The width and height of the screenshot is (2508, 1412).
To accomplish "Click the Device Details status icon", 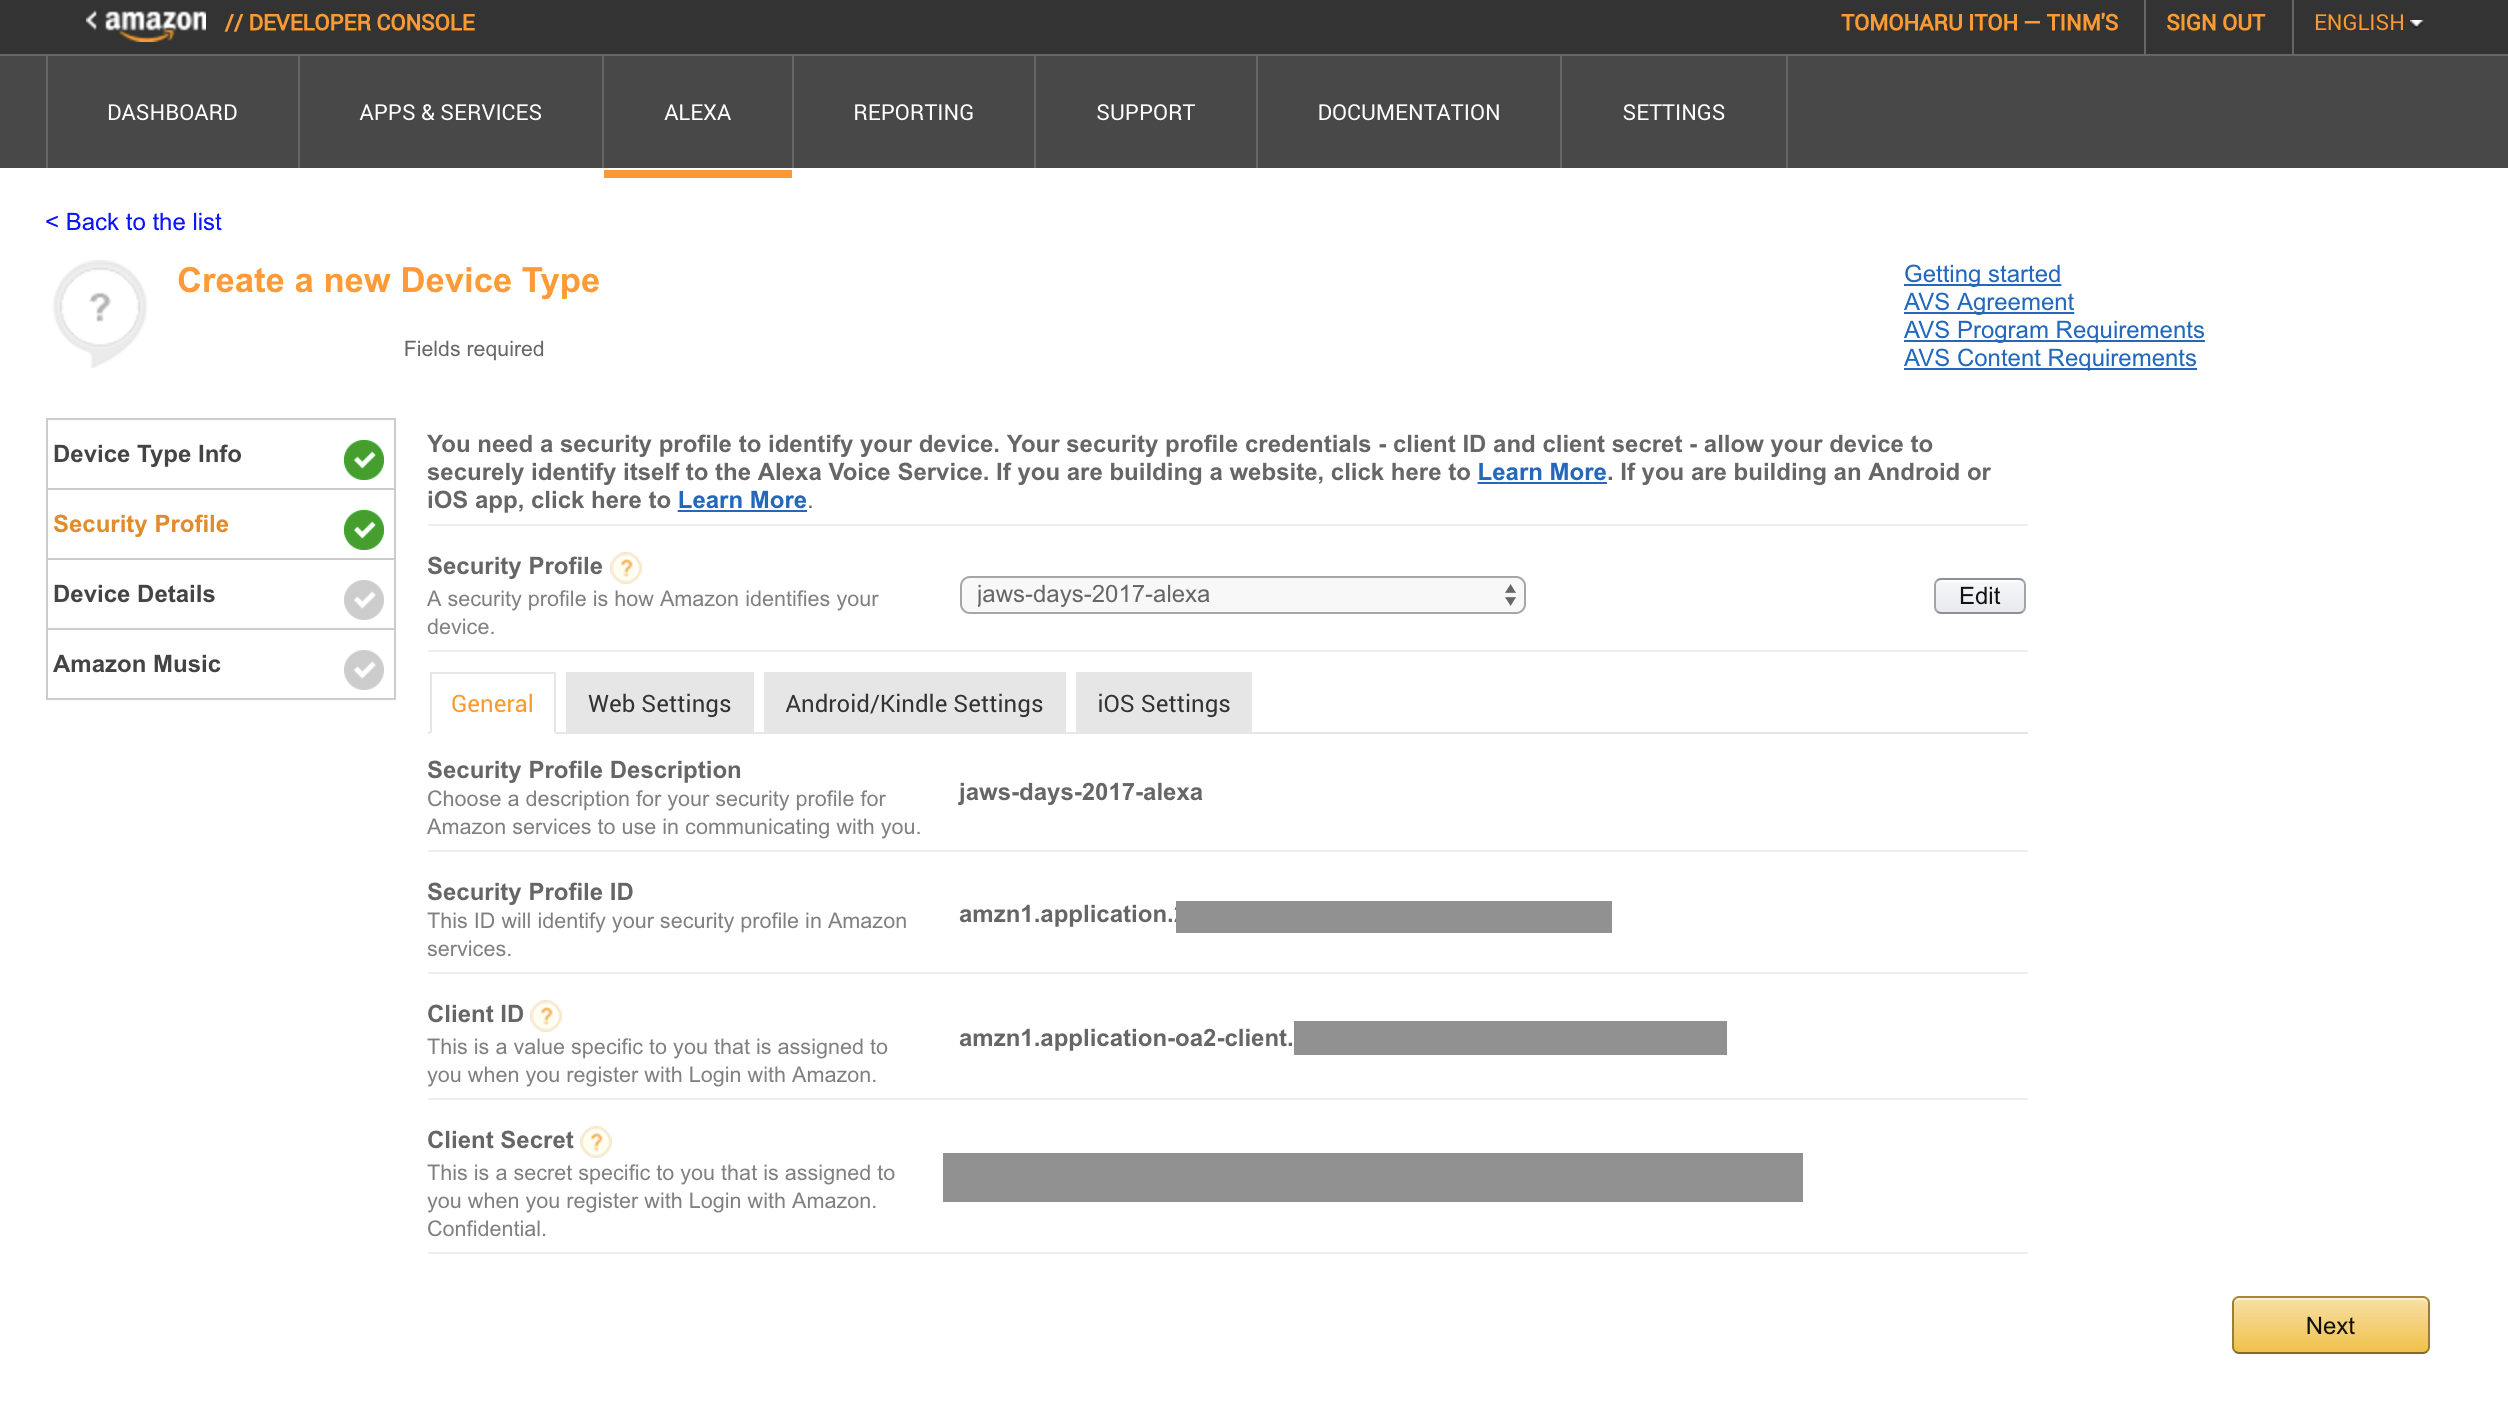I will (363, 599).
